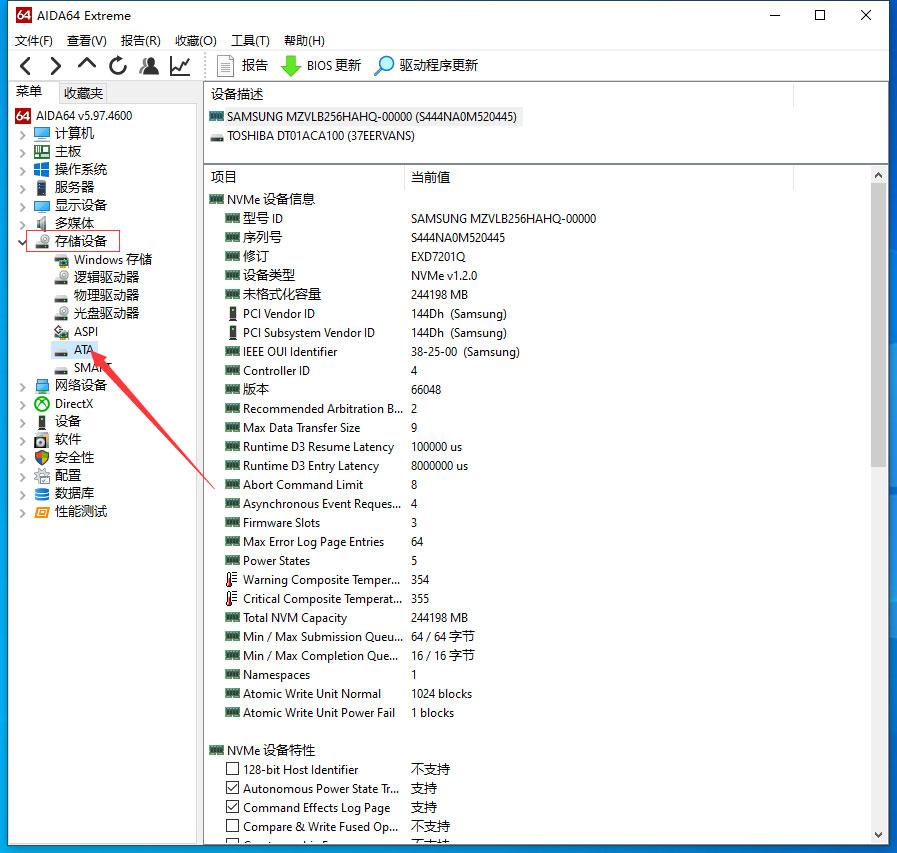Click the up arrow toolbar icon
The height and width of the screenshot is (853, 897).
(87, 65)
